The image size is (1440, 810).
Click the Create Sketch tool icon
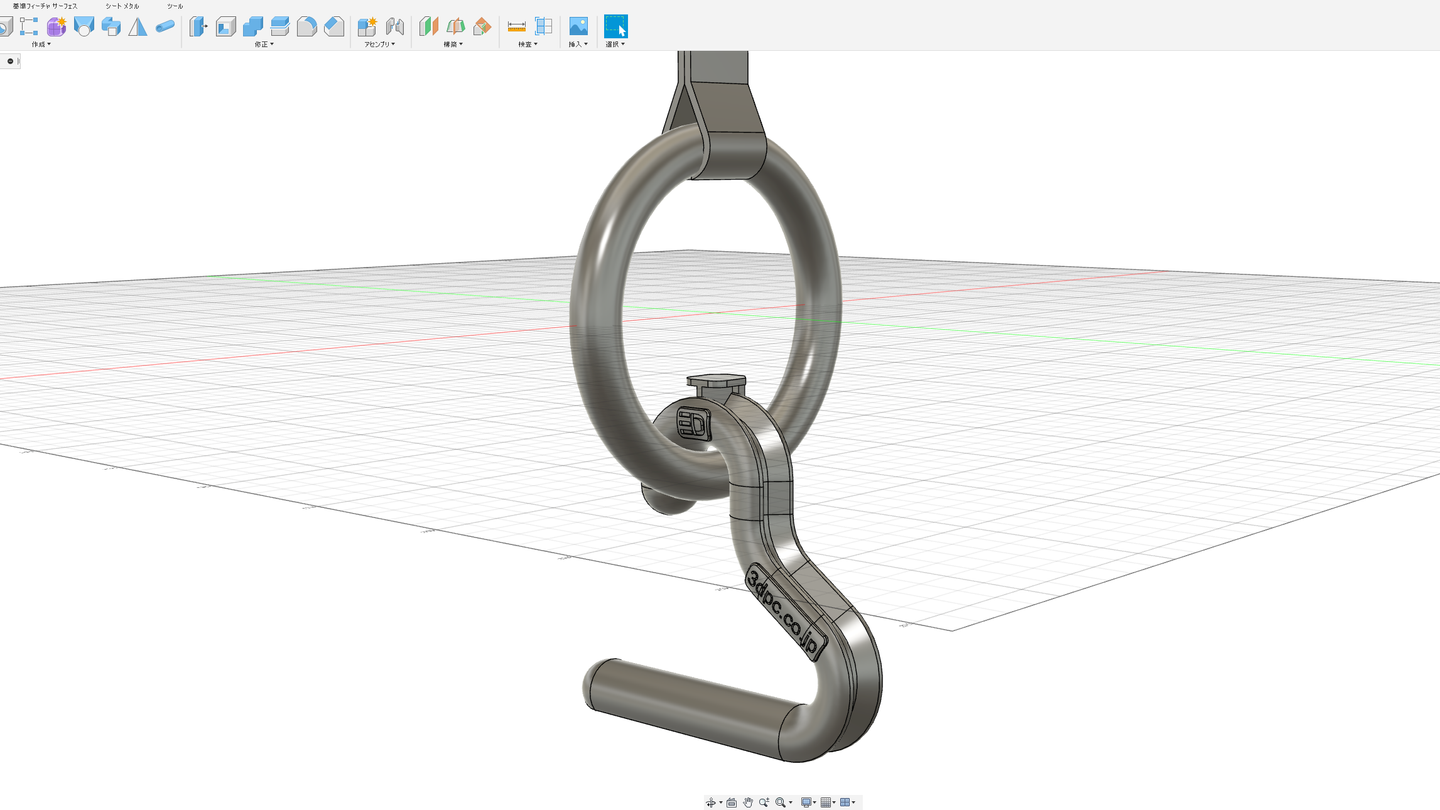[x=29, y=26]
